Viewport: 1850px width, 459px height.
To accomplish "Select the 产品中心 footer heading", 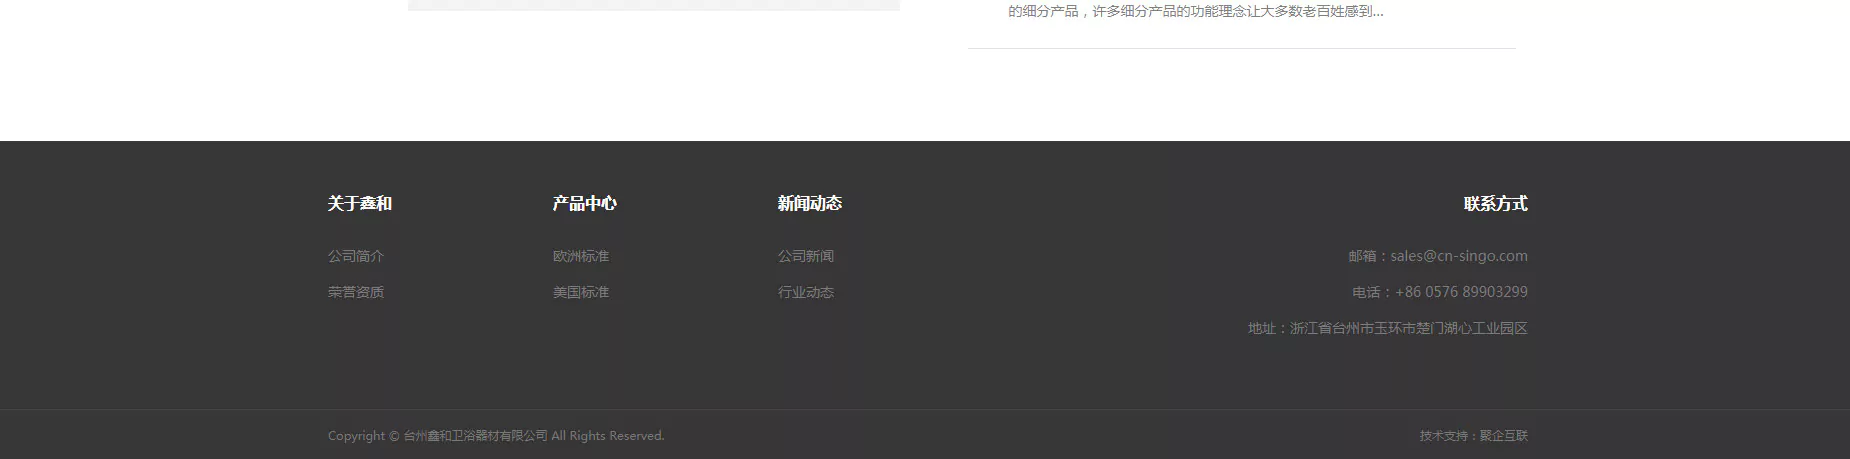I will pyautogui.click(x=585, y=203).
